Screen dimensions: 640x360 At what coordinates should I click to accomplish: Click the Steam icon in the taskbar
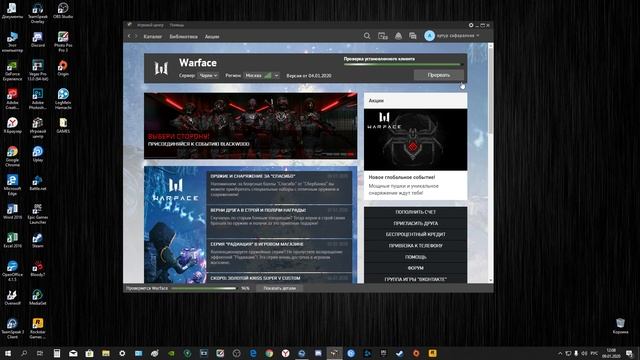(x=400, y=353)
